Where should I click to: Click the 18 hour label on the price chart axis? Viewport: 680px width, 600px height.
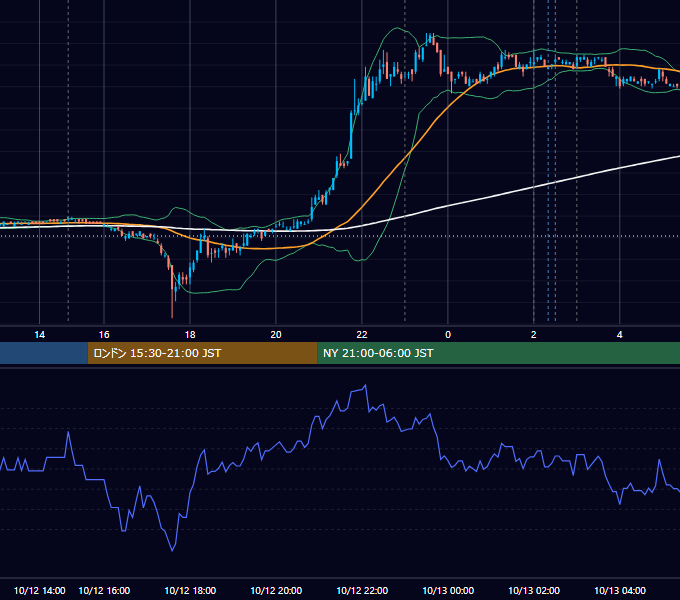[x=190, y=335]
